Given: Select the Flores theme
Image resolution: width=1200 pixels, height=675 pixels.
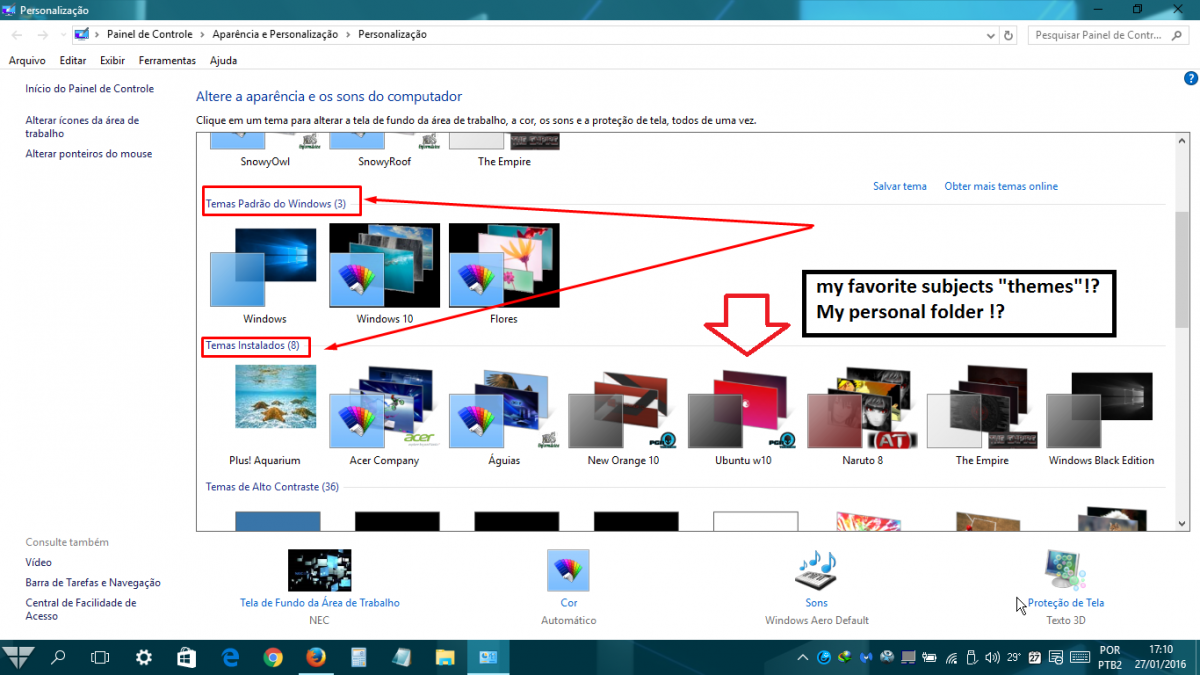Looking at the screenshot, I should pyautogui.click(x=504, y=274).
